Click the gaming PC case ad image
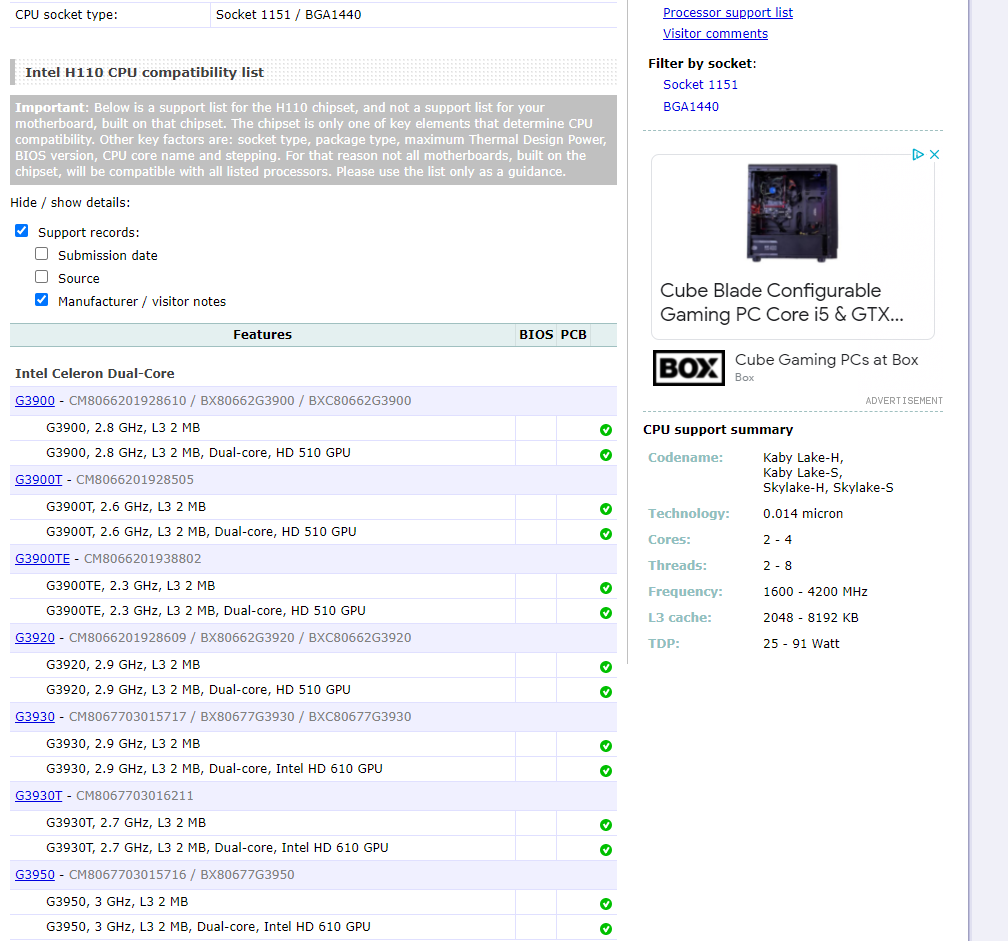Image resolution: width=1008 pixels, height=941 pixels. 792,212
